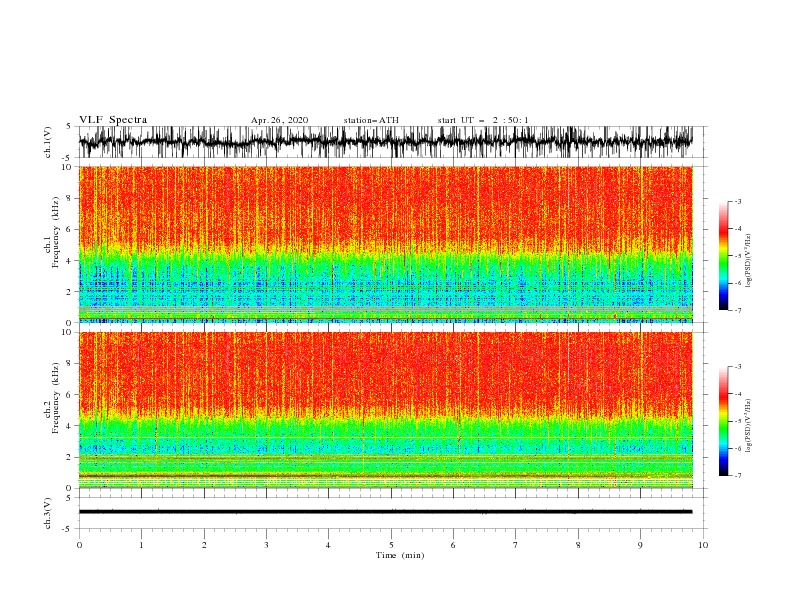This screenshot has width=792, height=612.
Task: Click the "2" tick on ch.1 frequency axis
Action: (x=69, y=292)
